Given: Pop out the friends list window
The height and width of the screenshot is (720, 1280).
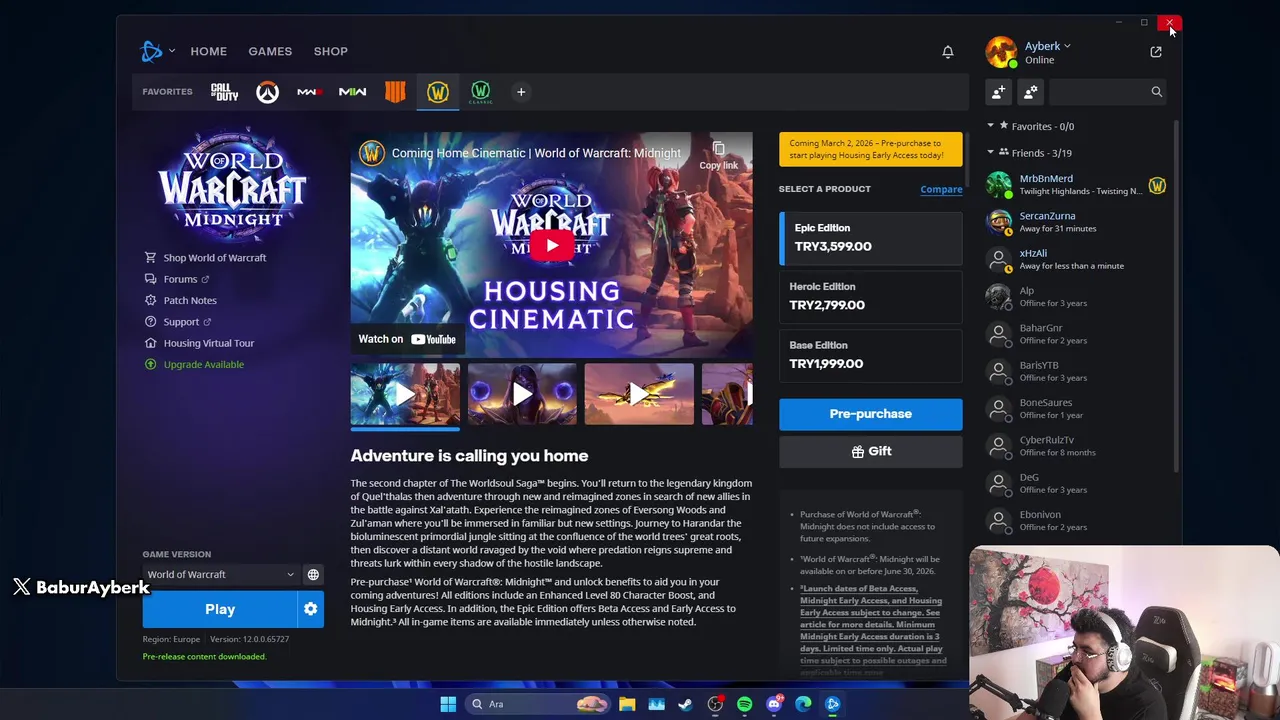Looking at the screenshot, I should point(1156,52).
